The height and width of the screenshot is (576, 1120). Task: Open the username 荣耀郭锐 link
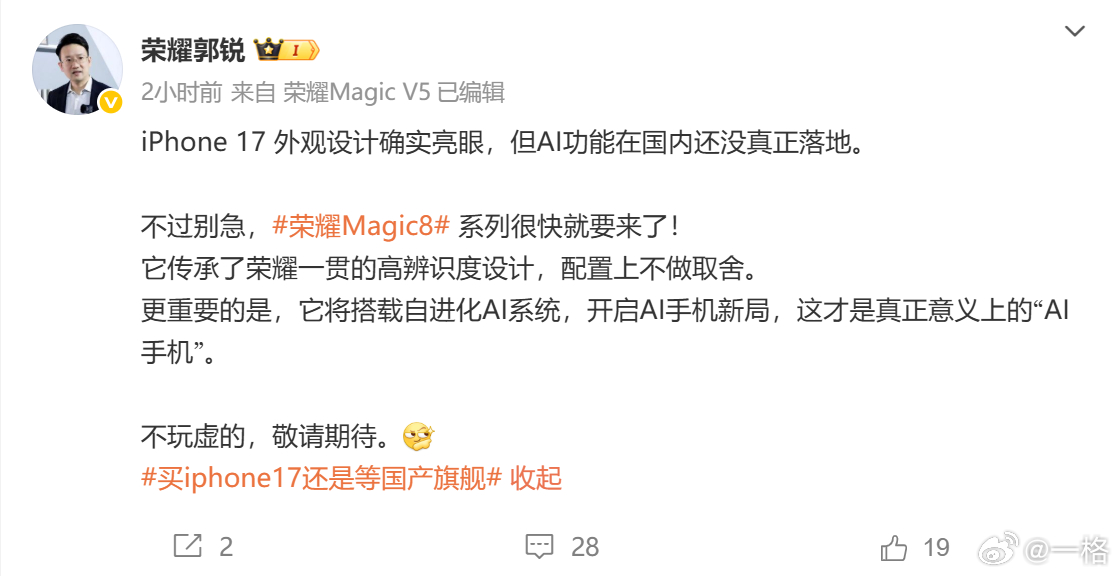192,50
